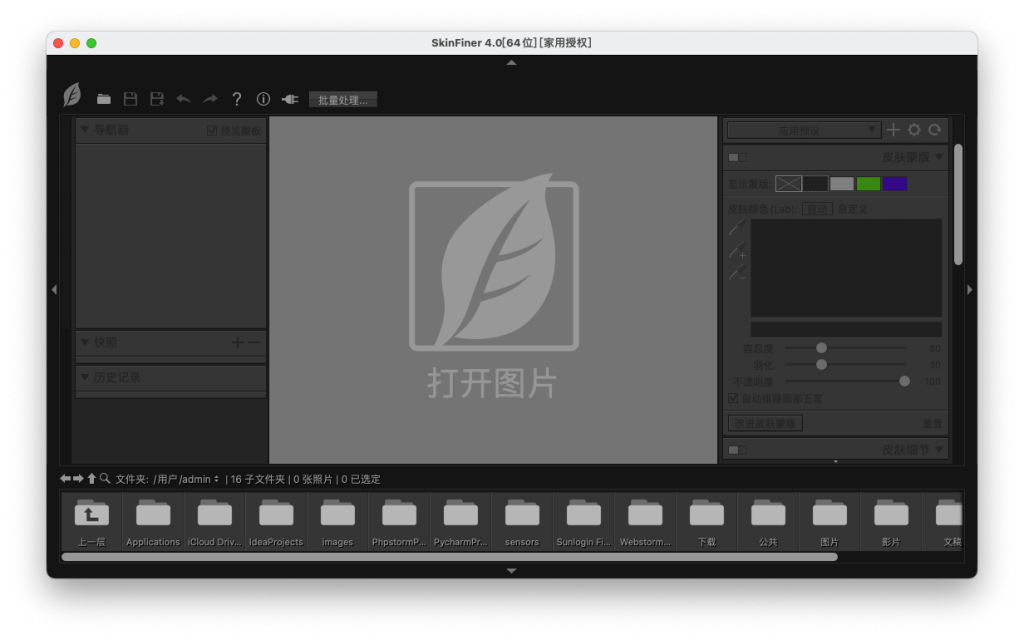This screenshot has height=640, width=1024.
Task: Open preset settings gear icon
Action: coord(914,130)
